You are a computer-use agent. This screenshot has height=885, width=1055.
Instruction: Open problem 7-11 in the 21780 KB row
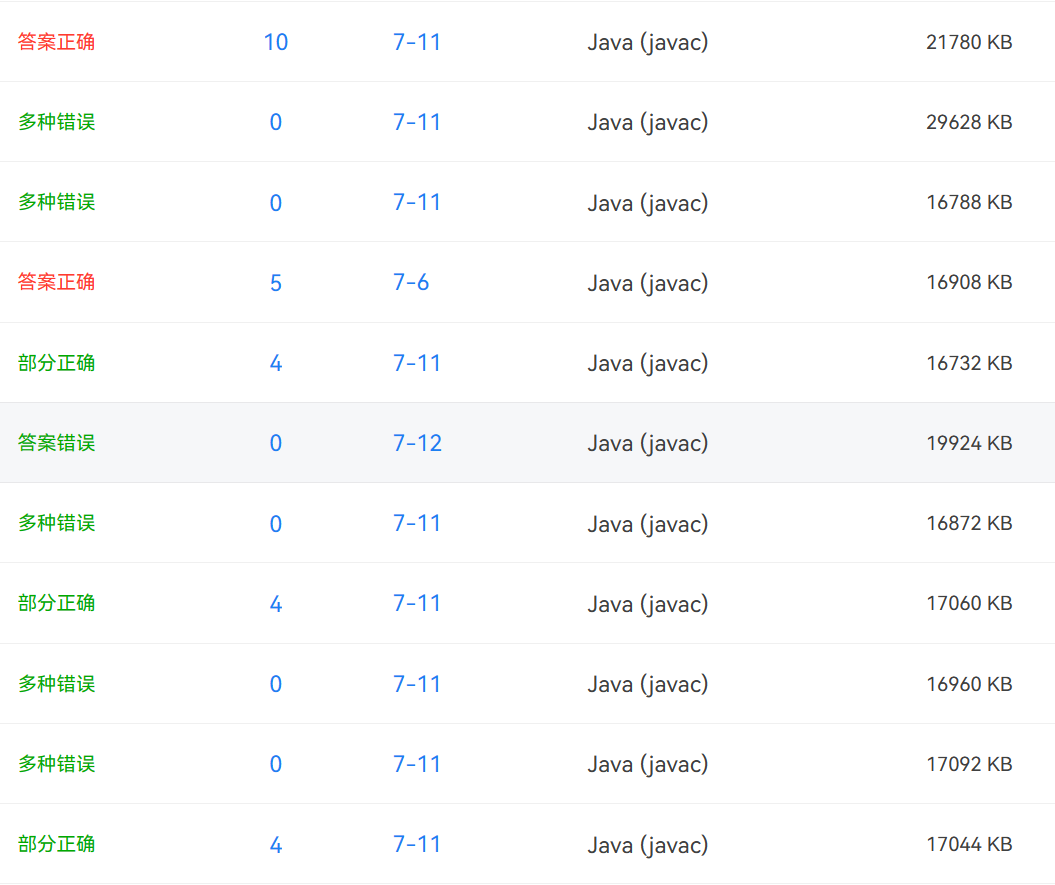coord(417,42)
